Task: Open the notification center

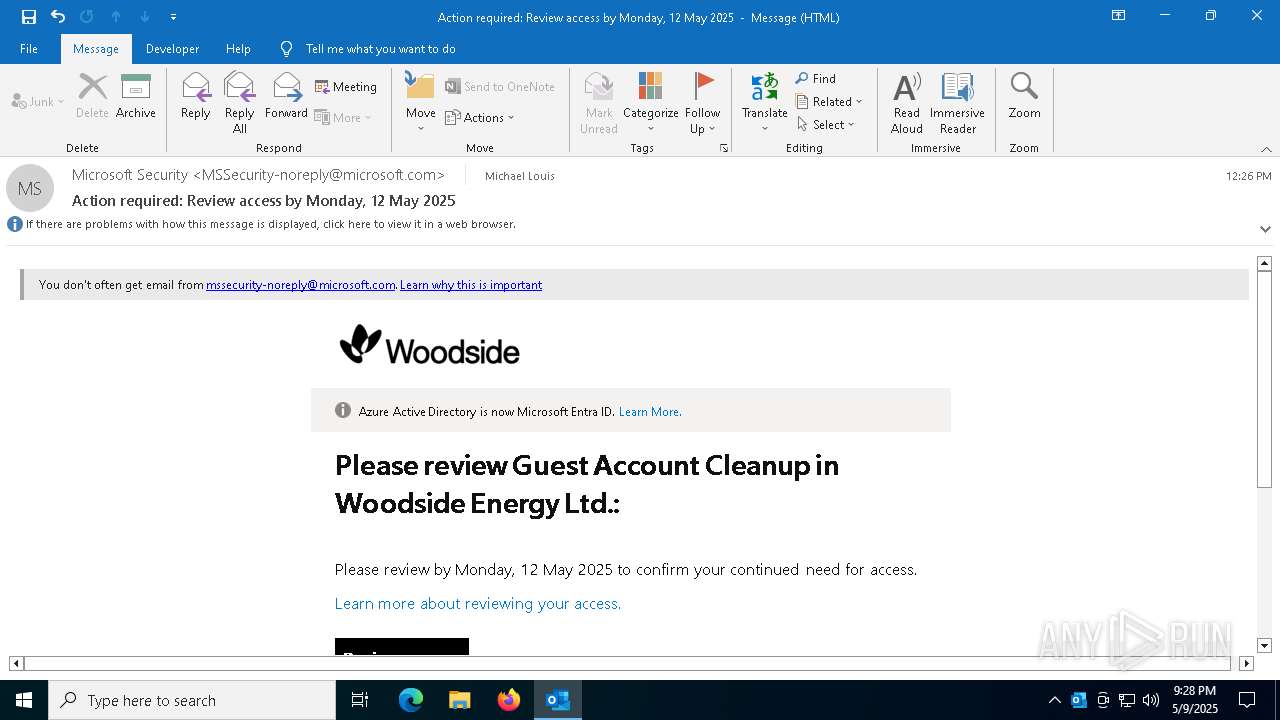Action: (1247, 700)
